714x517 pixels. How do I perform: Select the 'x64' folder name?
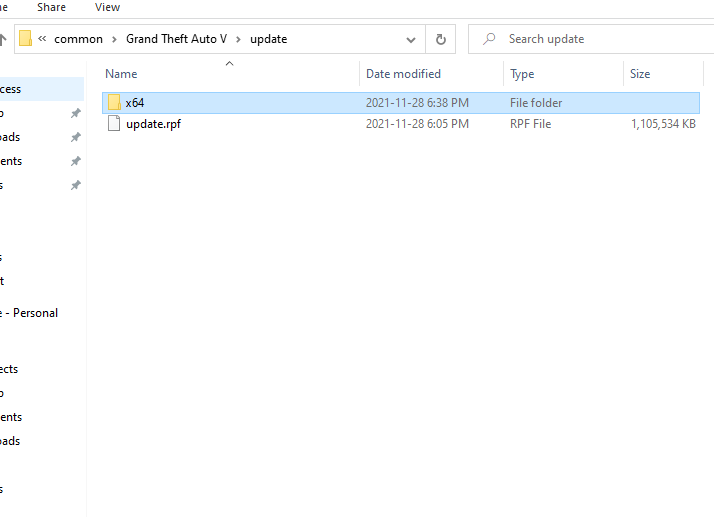135,103
